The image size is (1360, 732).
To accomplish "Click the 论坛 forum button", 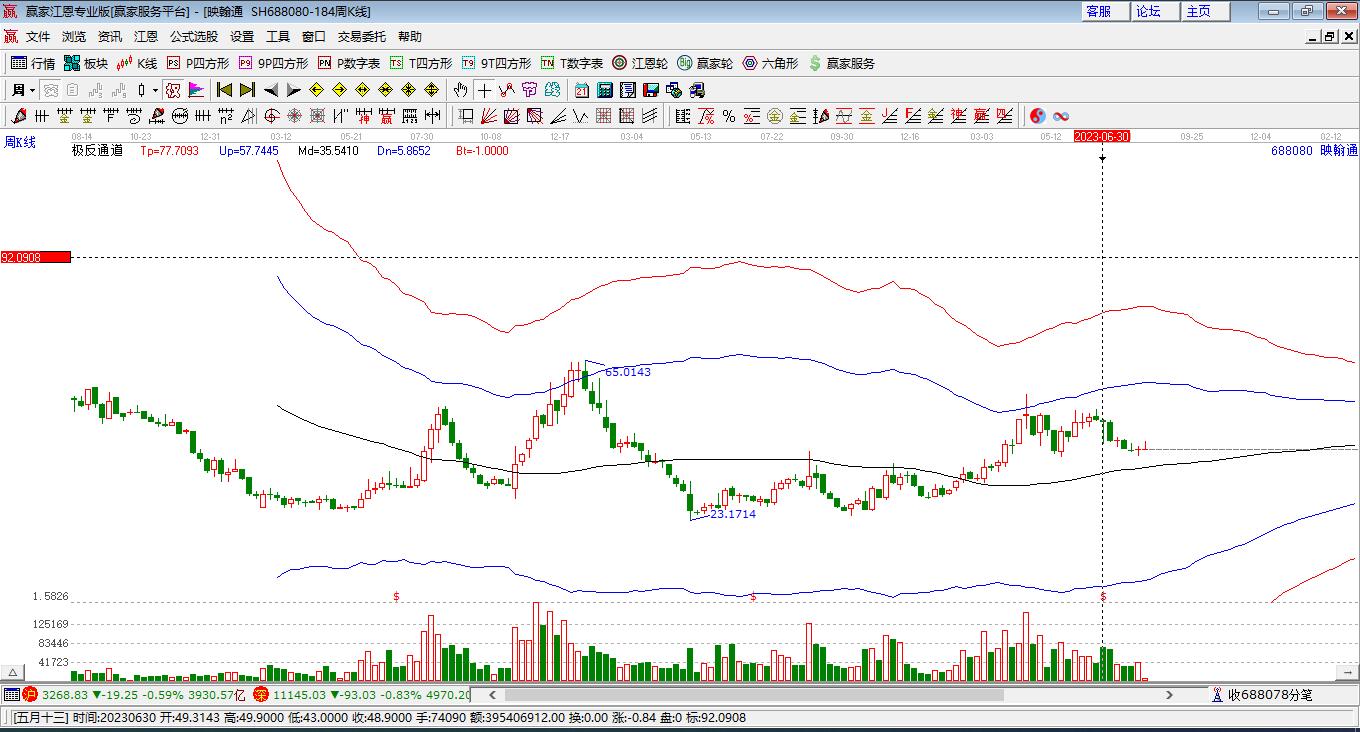I will point(1148,11).
